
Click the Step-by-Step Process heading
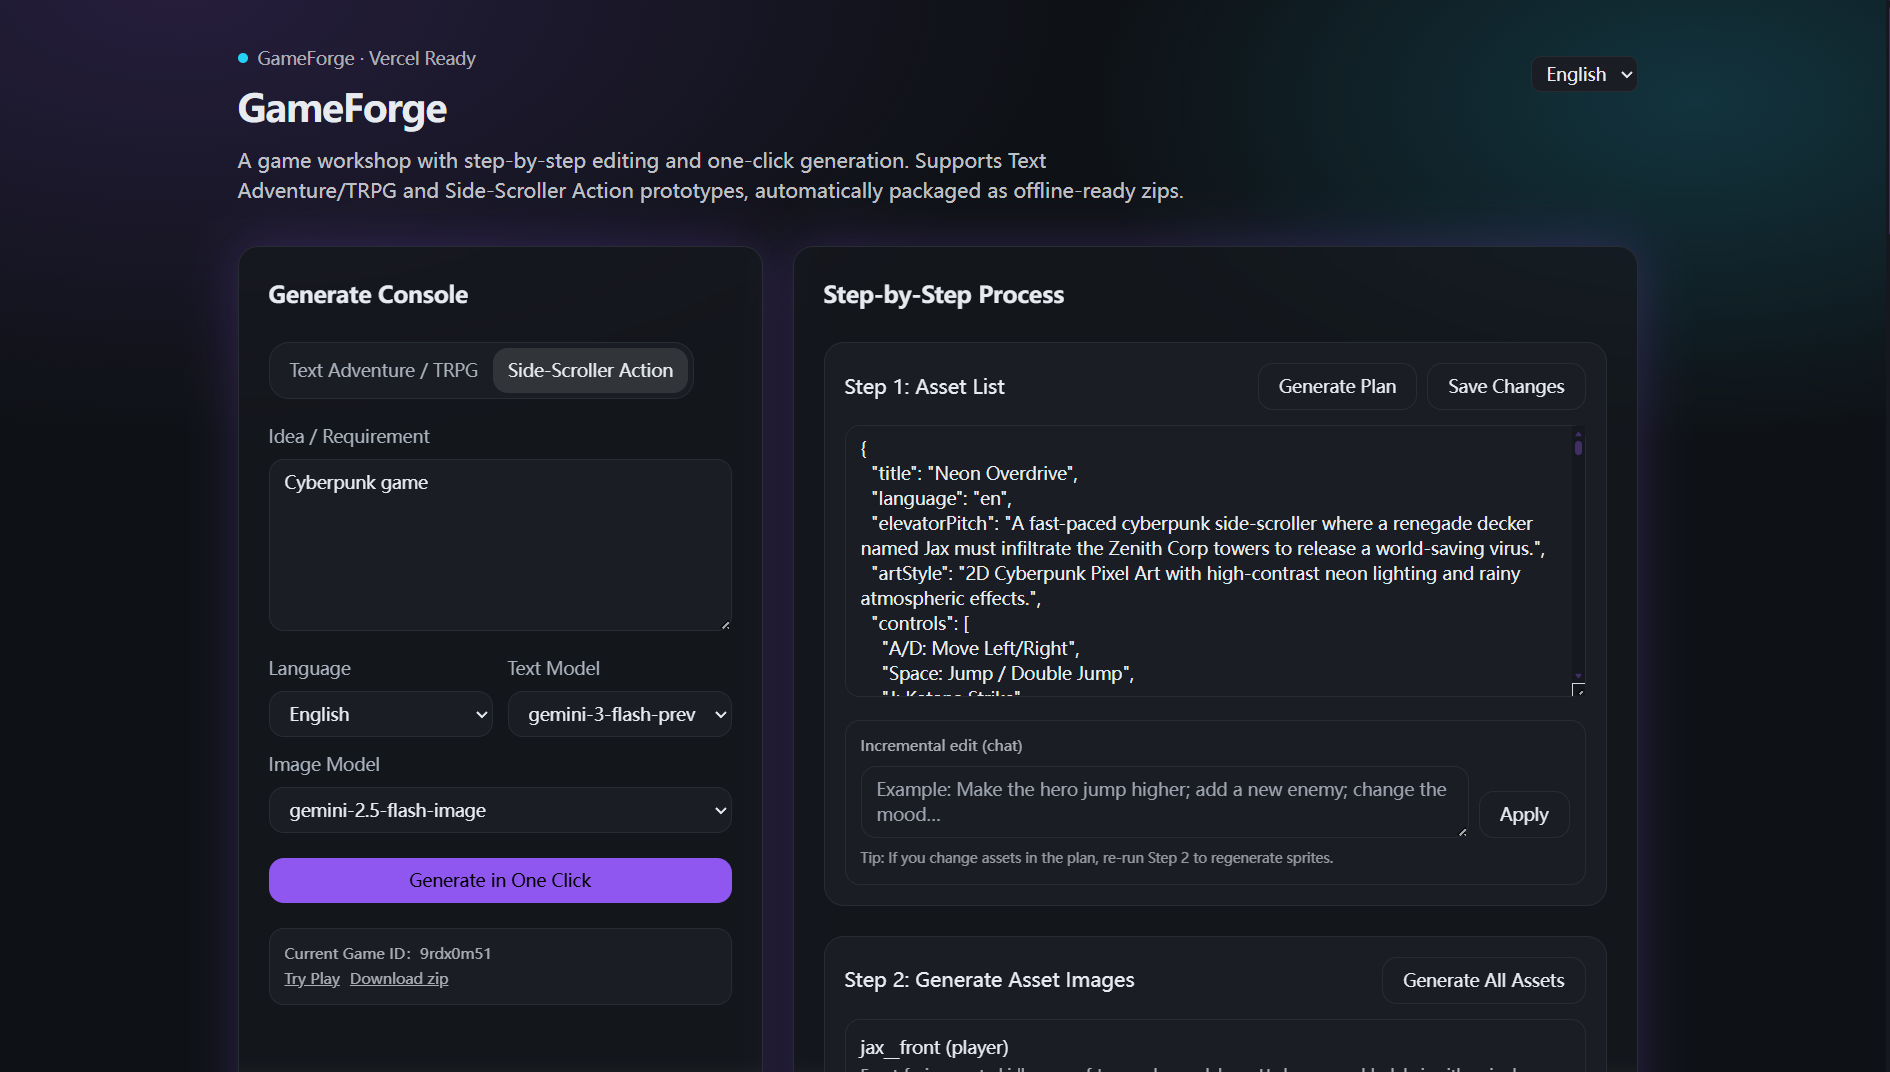pyautogui.click(x=943, y=294)
